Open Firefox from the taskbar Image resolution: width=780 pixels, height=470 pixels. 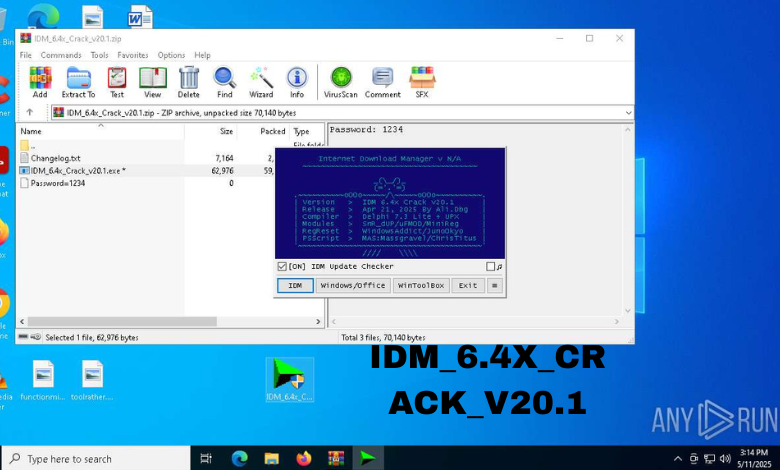click(x=303, y=458)
